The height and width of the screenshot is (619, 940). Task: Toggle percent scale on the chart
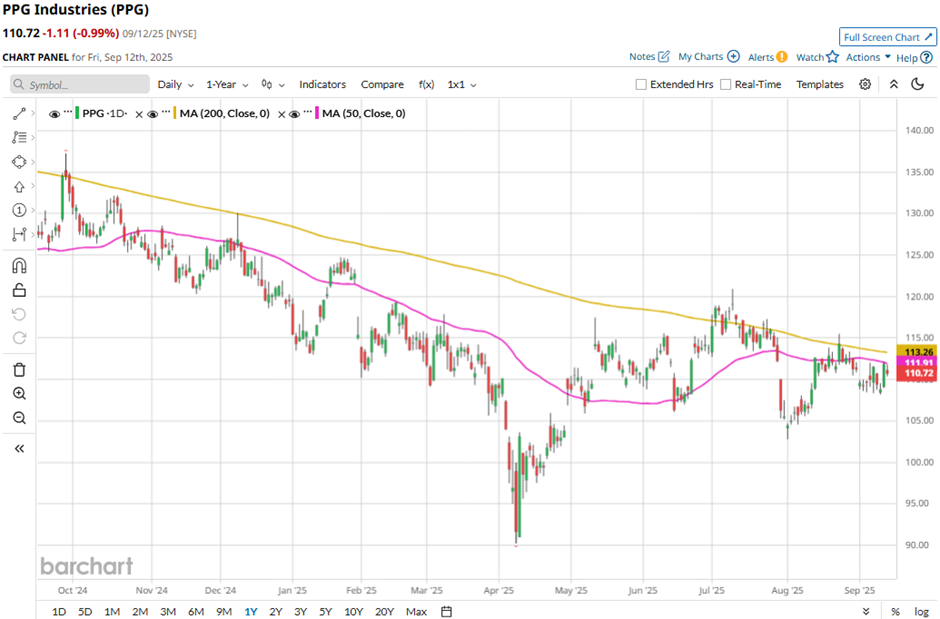click(x=895, y=611)
